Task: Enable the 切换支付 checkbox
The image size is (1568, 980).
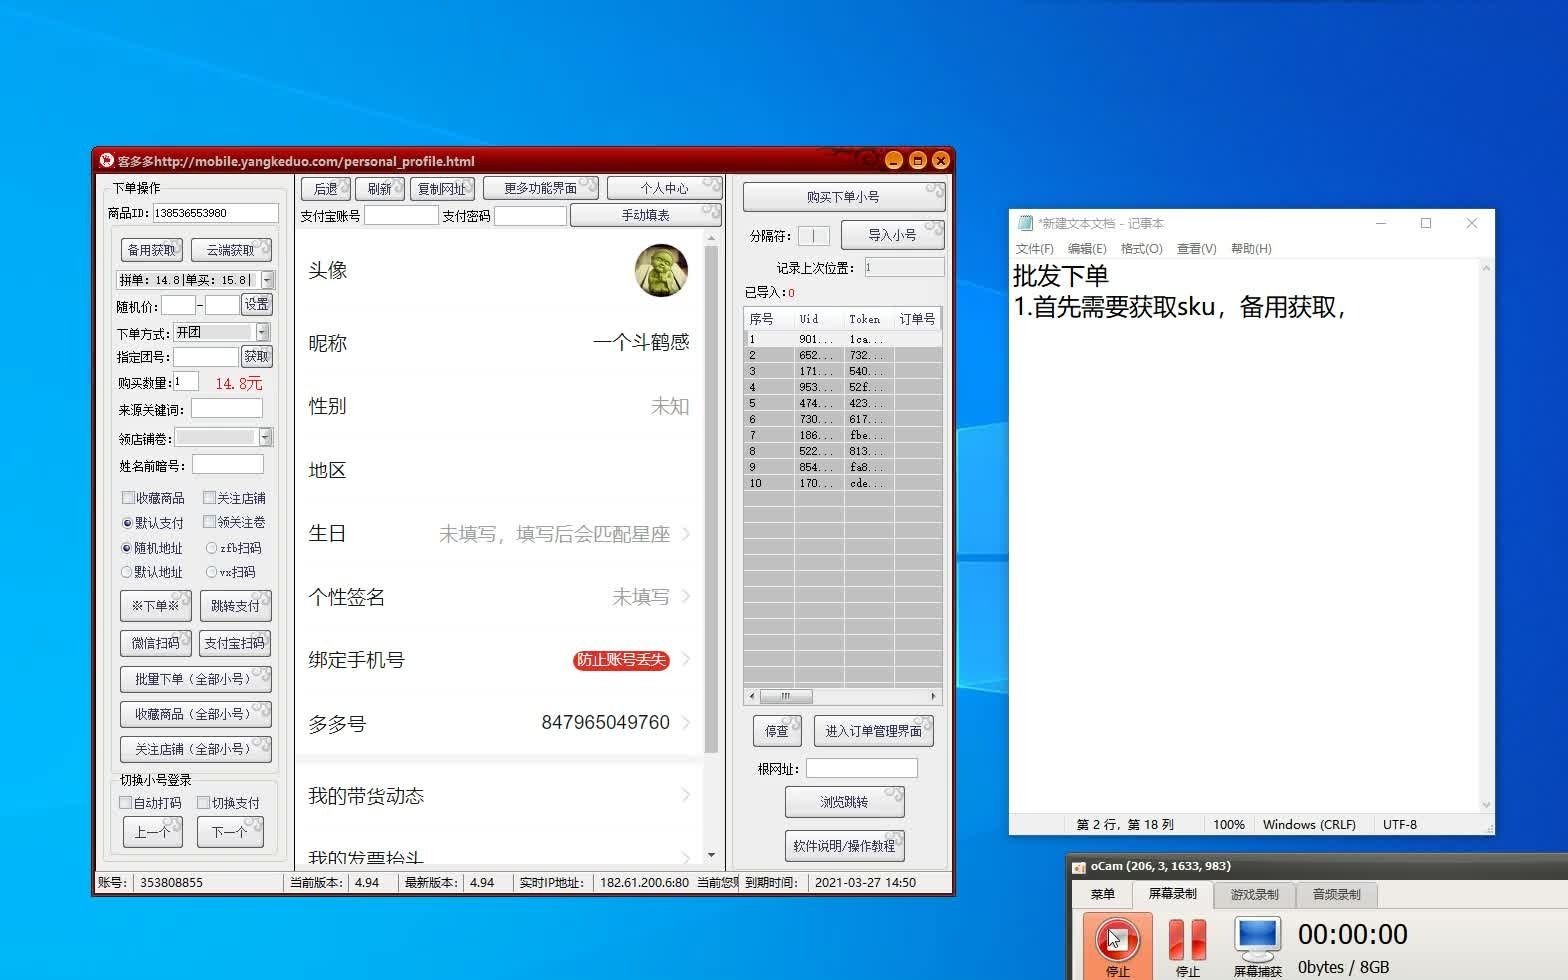Action: [203, 802]
